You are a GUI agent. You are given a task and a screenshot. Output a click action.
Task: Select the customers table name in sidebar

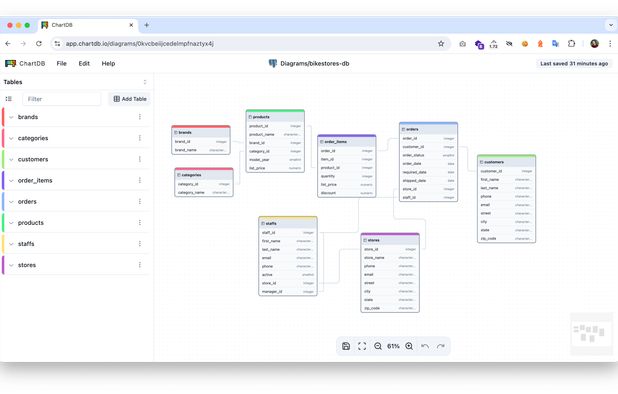click(x=33, y=160)
